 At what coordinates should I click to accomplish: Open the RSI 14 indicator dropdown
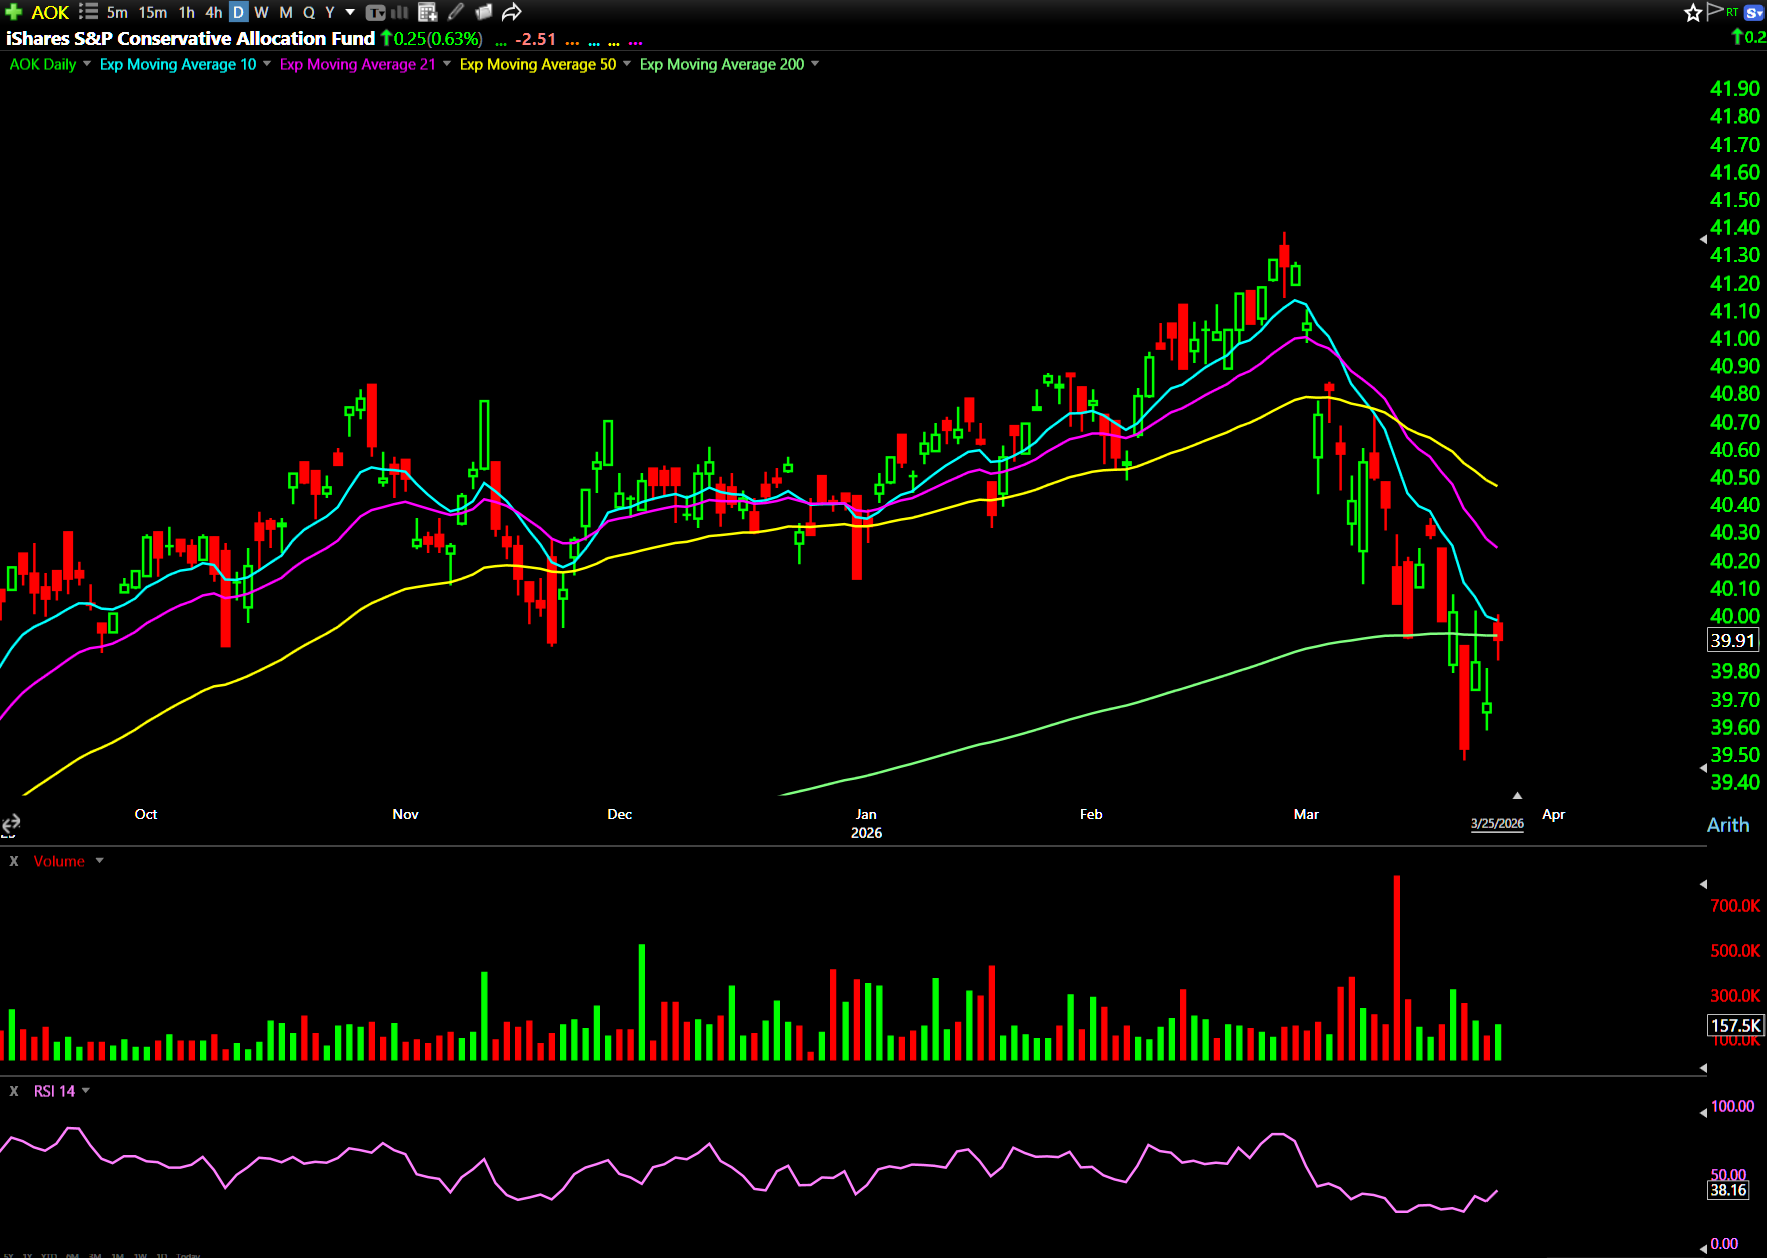click(86, 1091)
